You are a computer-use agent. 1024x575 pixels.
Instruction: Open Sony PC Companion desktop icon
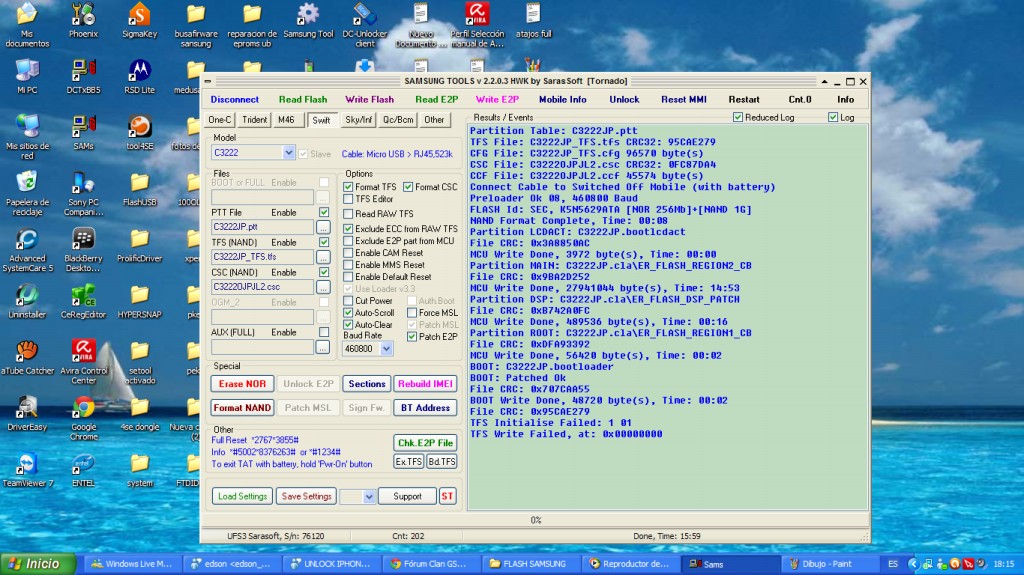(84, 193)
